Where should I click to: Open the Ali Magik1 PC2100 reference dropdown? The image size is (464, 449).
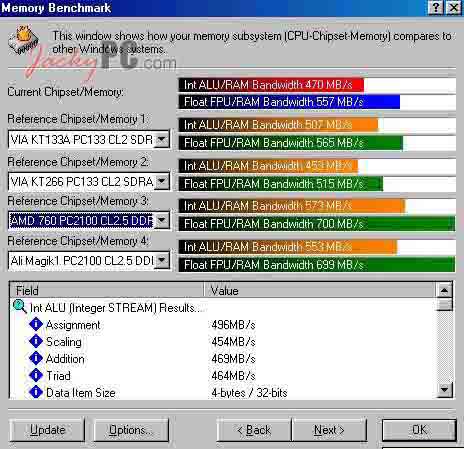click(162, 260)
